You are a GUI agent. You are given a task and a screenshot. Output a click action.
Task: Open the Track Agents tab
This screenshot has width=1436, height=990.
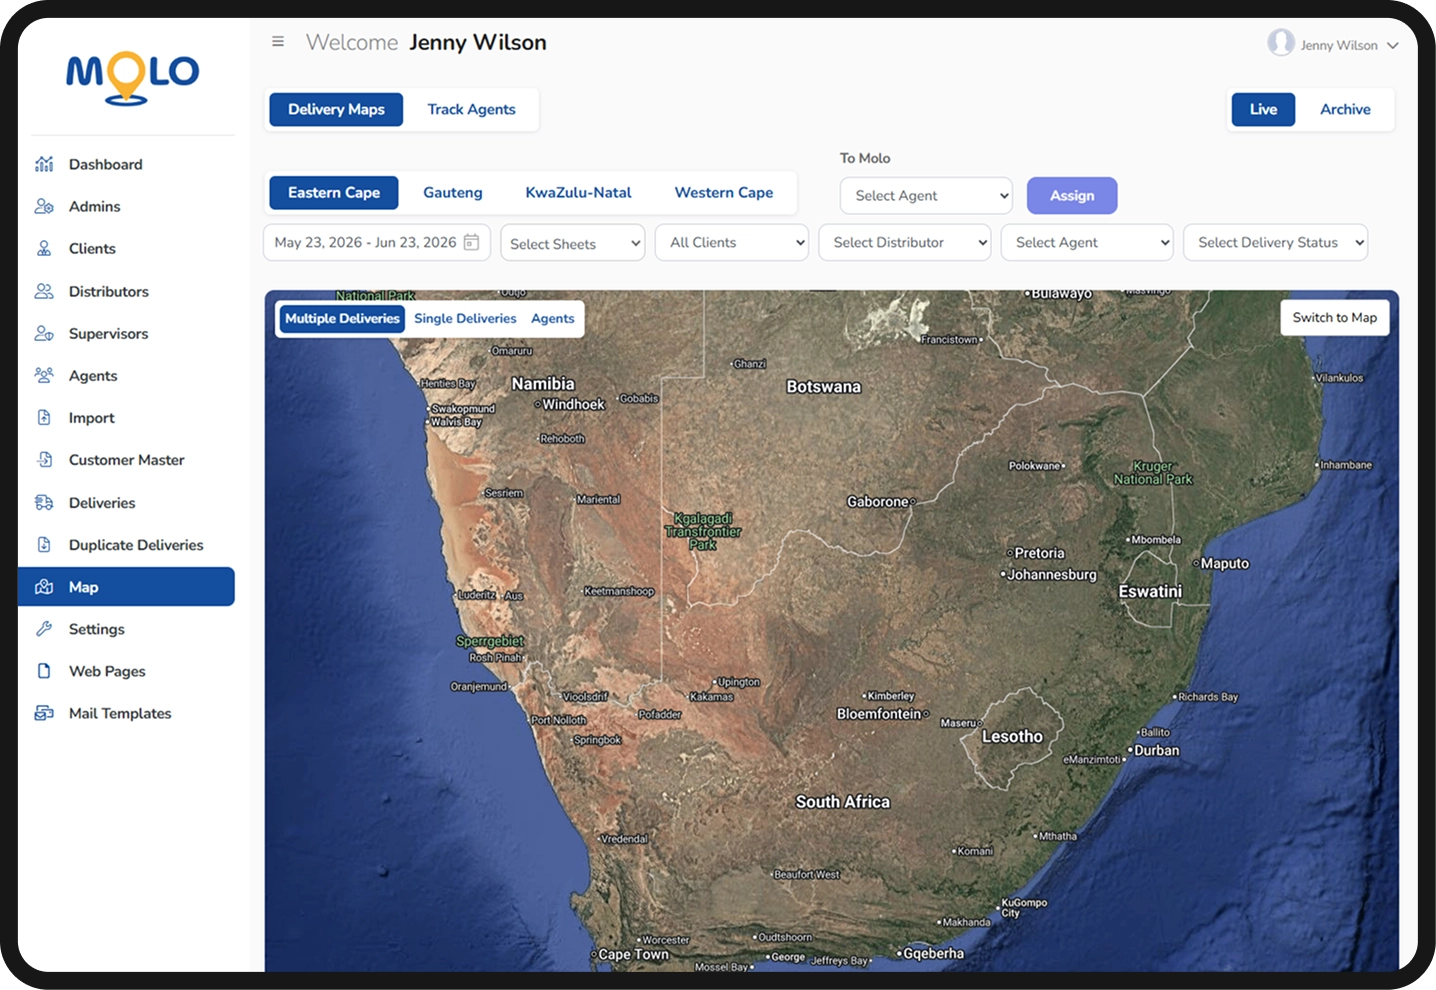pyautogui.click(x=471, y=109)
